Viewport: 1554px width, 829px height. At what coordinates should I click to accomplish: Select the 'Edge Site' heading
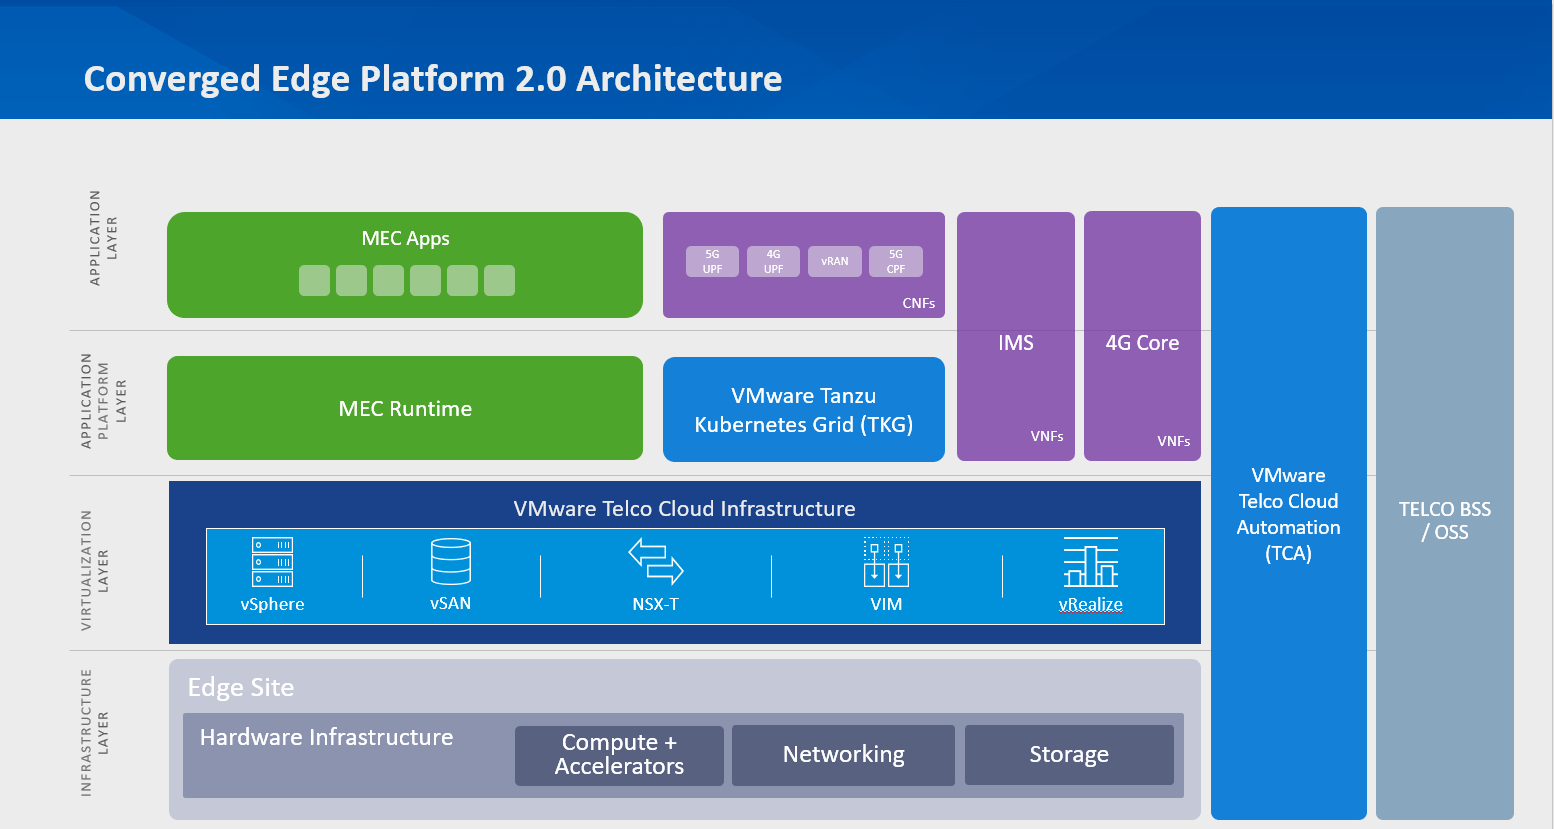241,687
